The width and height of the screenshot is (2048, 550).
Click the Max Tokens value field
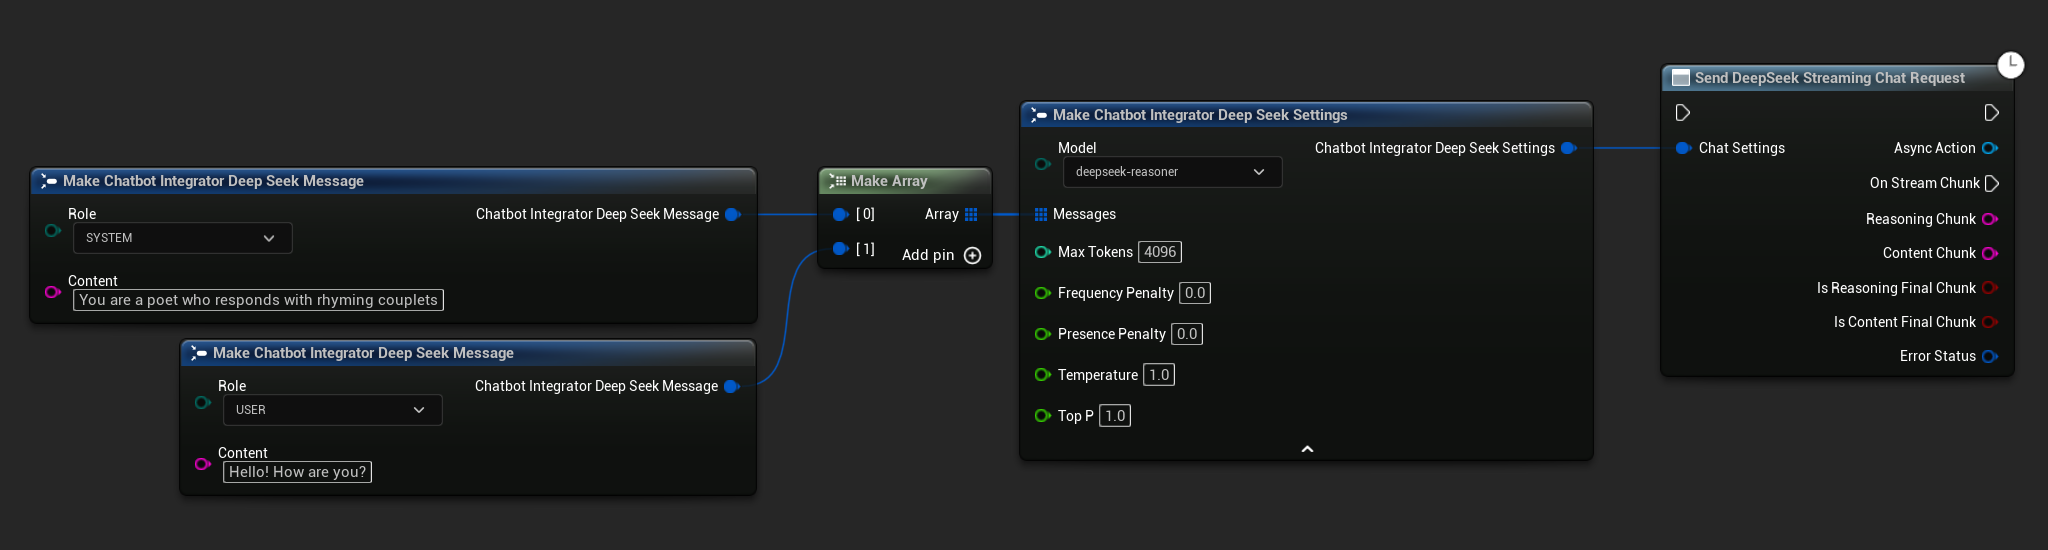tap(1160, 252)
